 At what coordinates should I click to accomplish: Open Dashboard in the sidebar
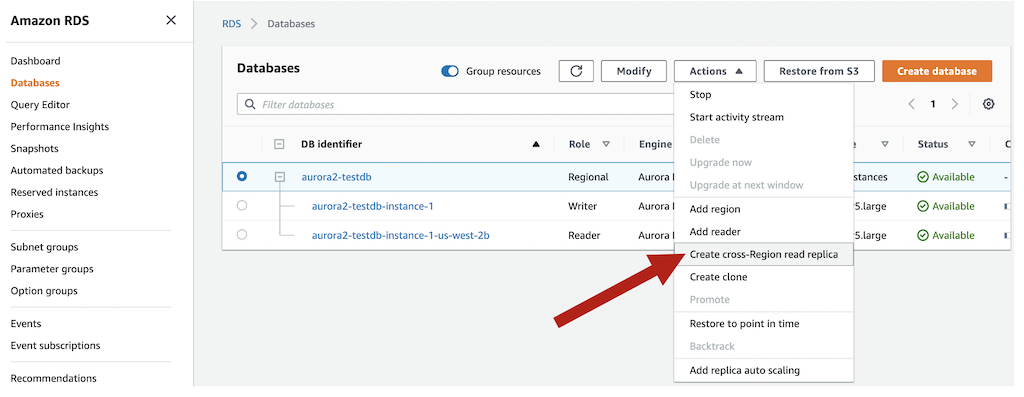point(35,61)
